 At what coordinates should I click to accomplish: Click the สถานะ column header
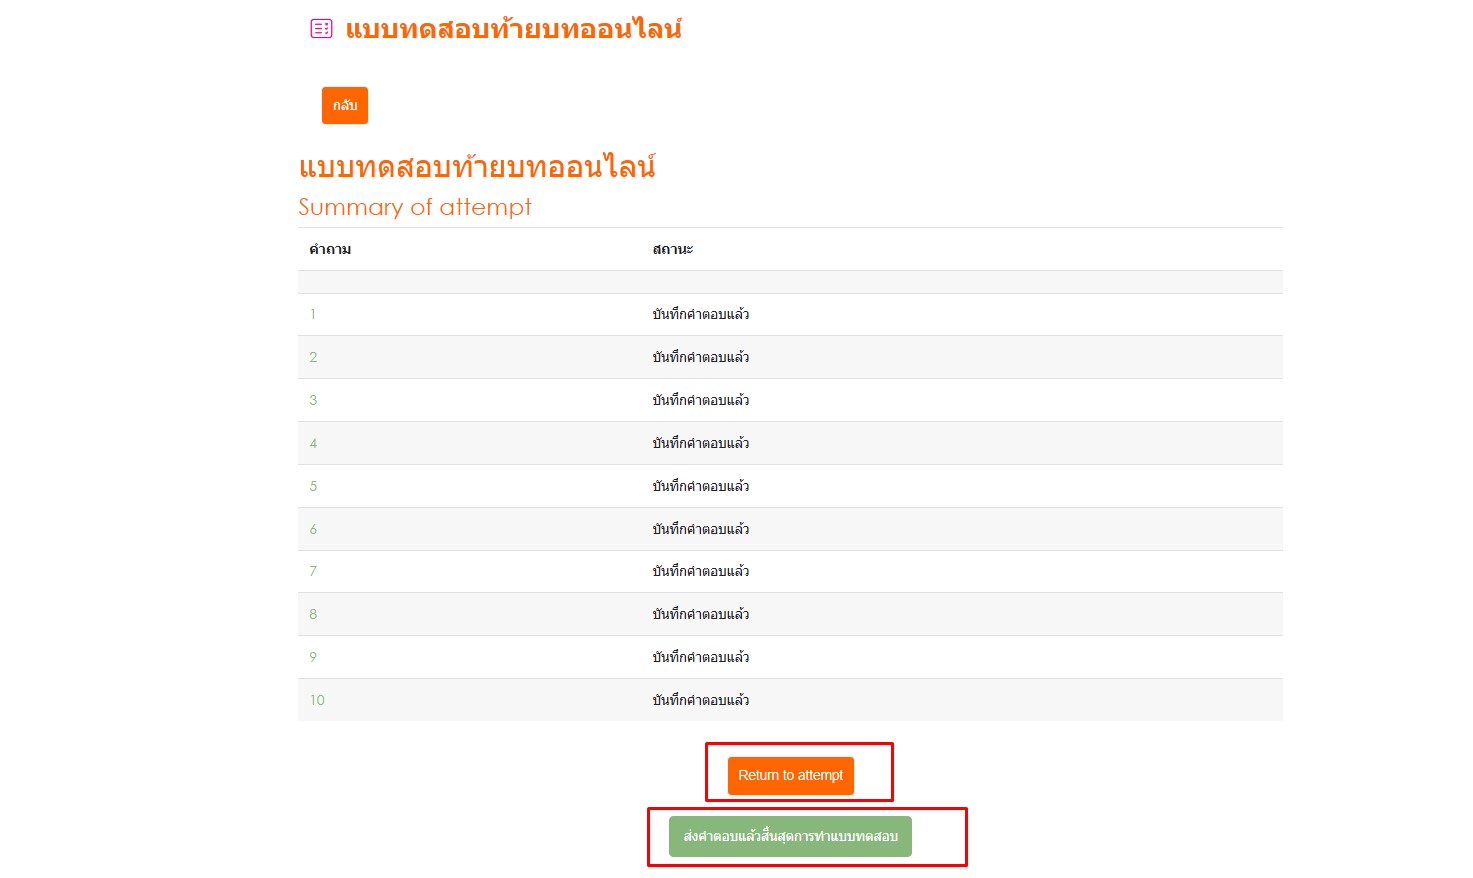[x=672, y=250]
